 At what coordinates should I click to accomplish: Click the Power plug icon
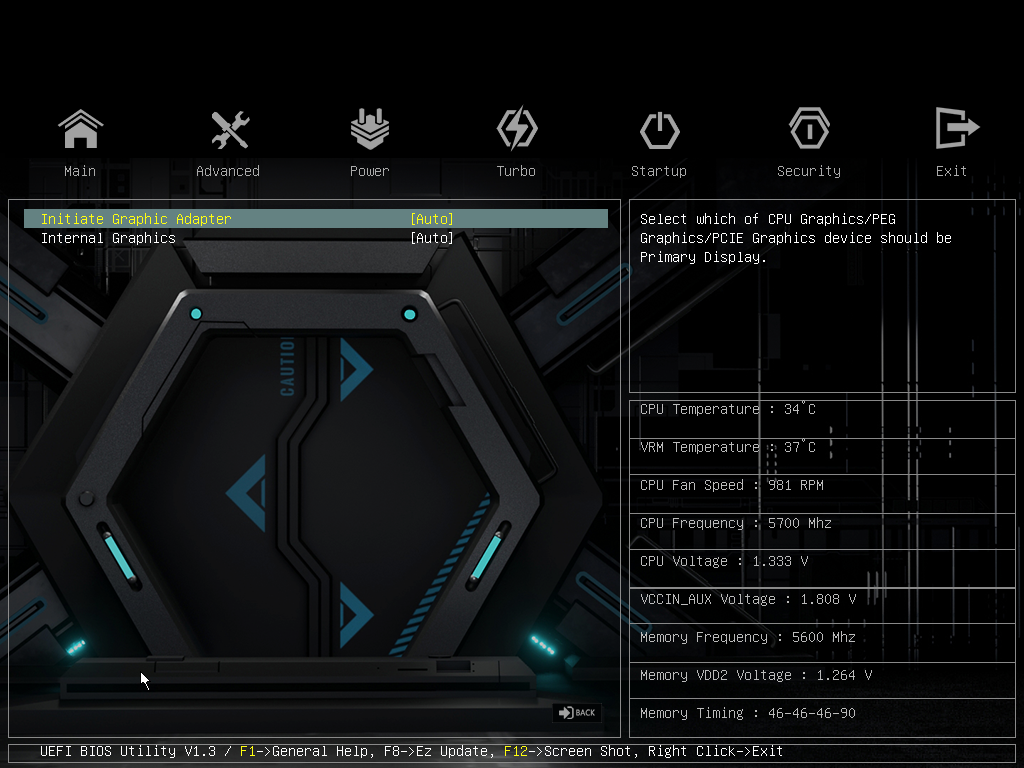[x=370, y=129]
